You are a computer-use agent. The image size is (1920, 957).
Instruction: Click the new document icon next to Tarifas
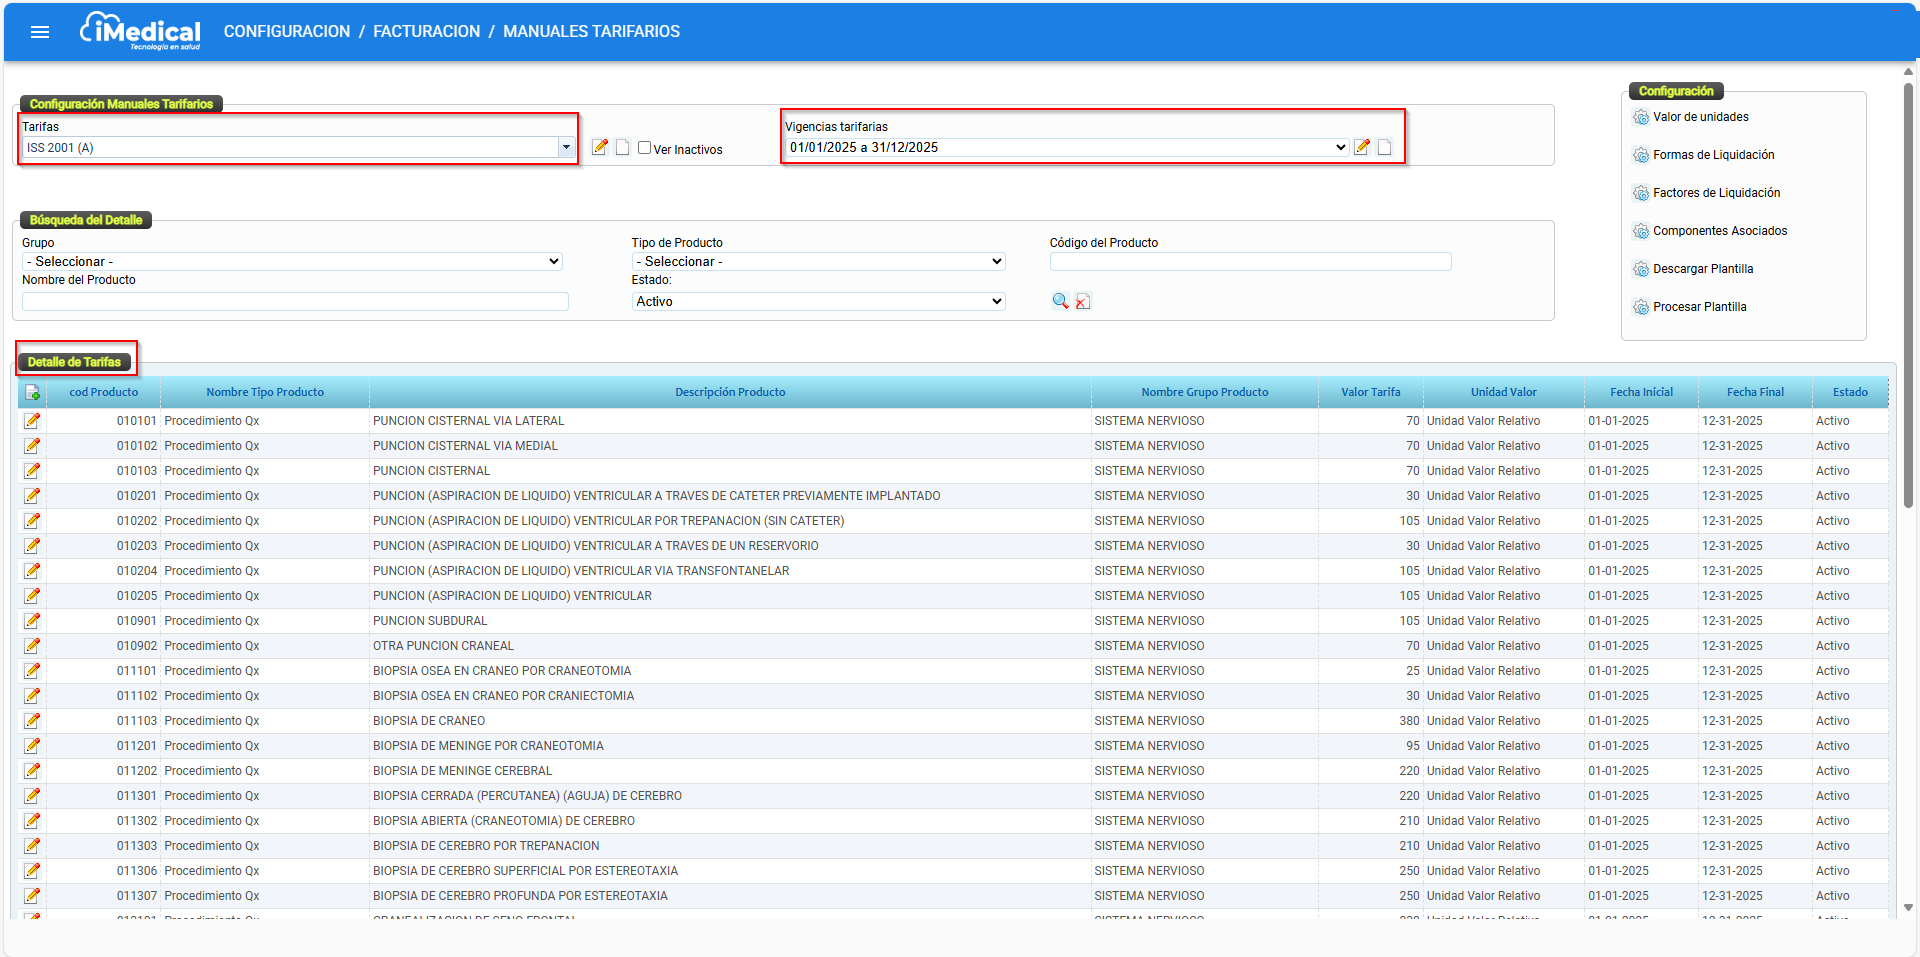coord(622,147)
